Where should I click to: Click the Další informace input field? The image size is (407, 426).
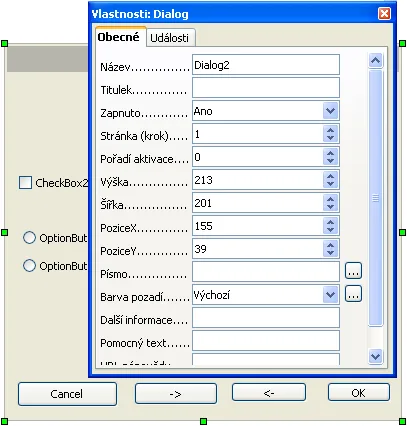click(x=266, y=318)
